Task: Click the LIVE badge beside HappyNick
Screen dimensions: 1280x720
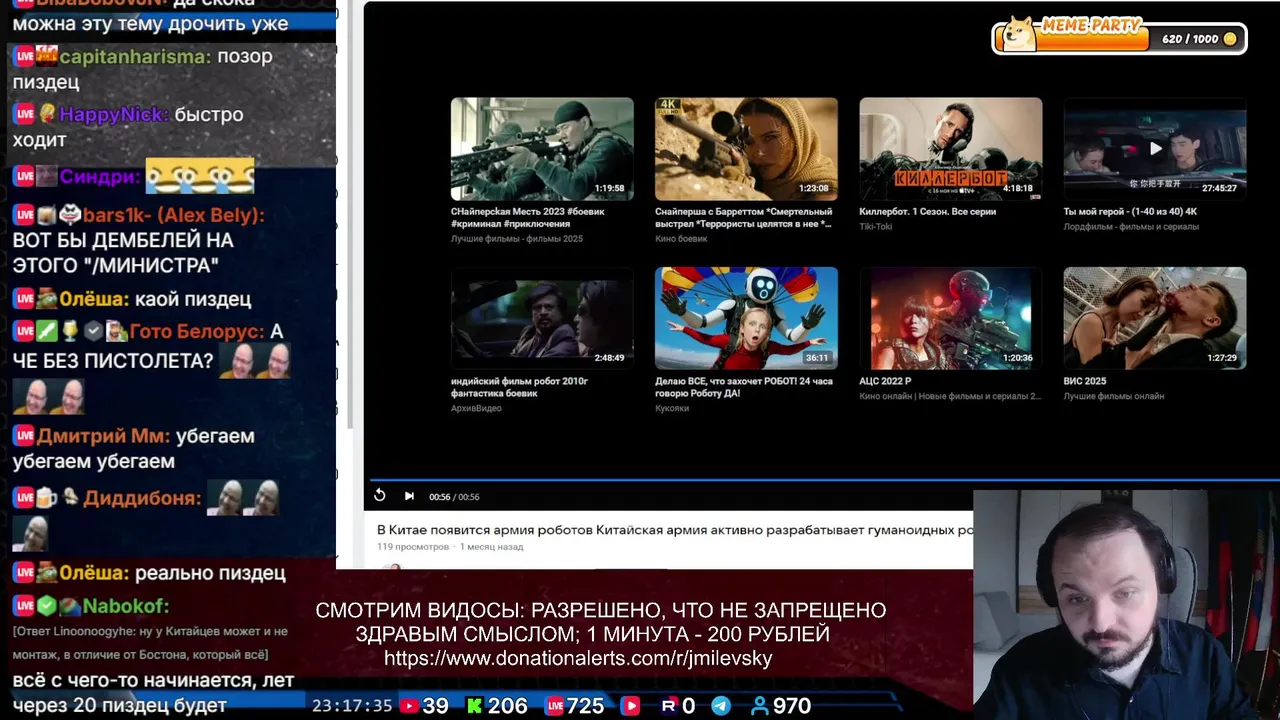Action: pos(24,115)
